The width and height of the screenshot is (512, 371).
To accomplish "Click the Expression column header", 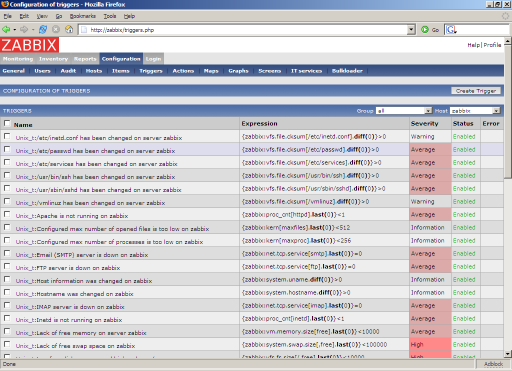I will click(259, 123).
